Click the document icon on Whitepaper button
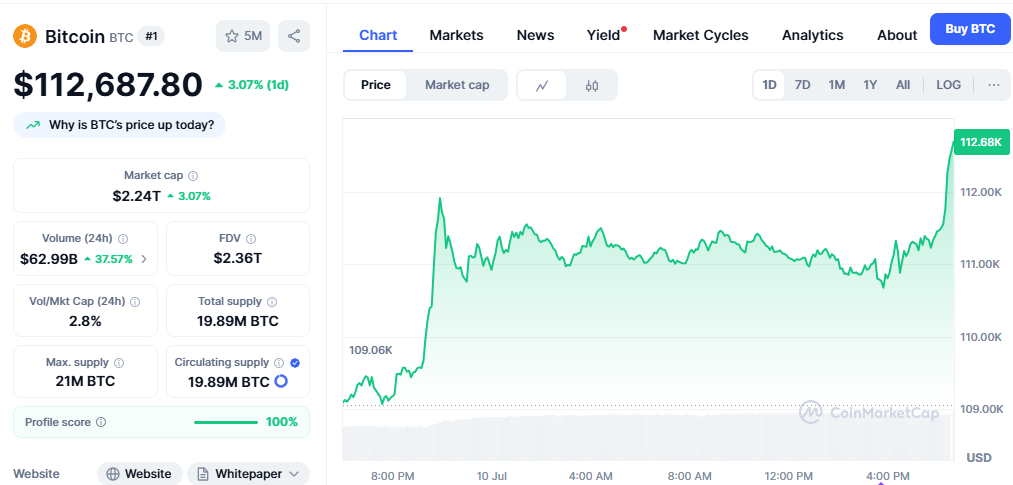This screenshot has width=1013, height=485. click(203, 474)
